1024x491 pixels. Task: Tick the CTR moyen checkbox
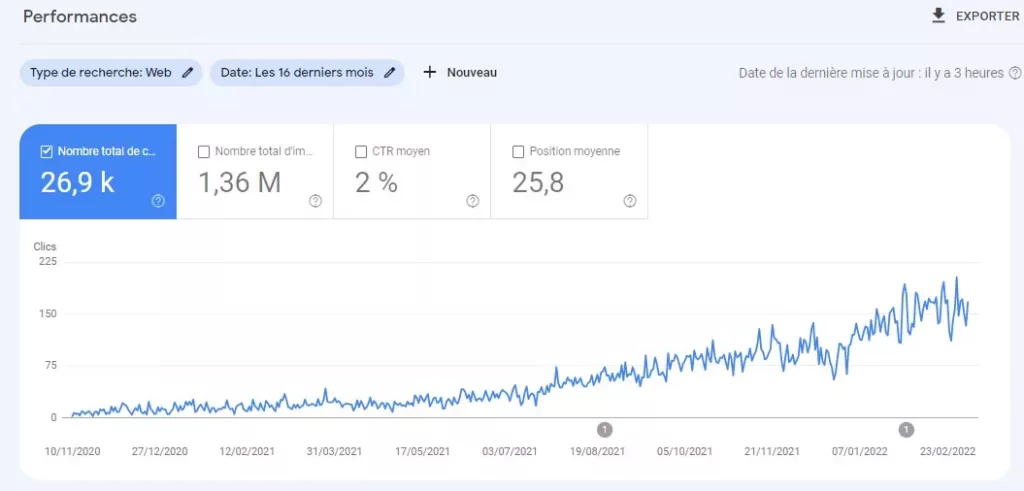tap(362, 152)
